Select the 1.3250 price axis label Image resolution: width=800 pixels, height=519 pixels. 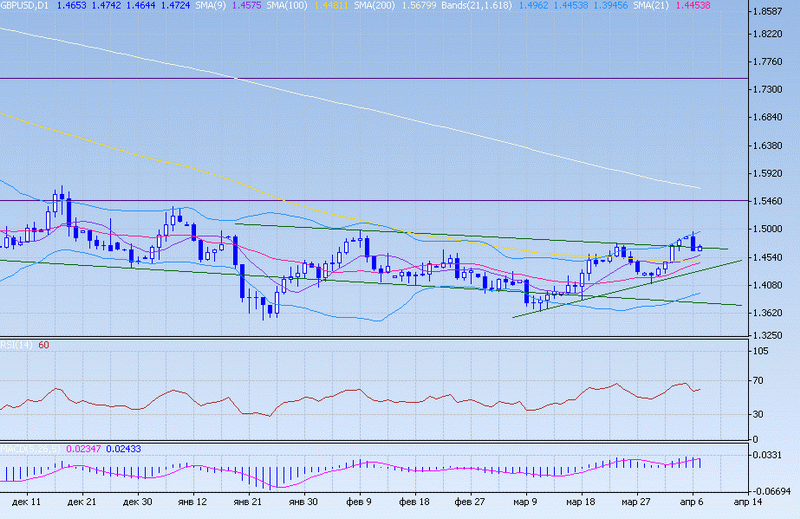pos(772,336)
